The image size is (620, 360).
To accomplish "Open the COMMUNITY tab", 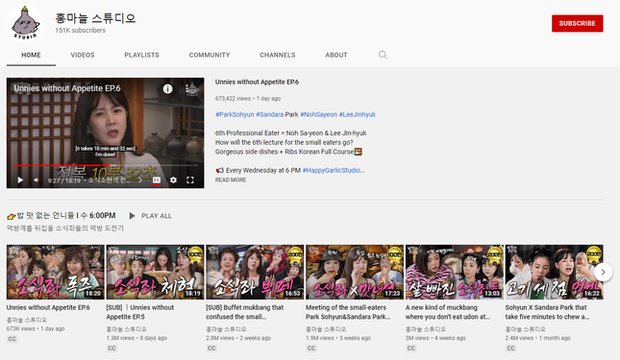I will click(x=209, y=55).
